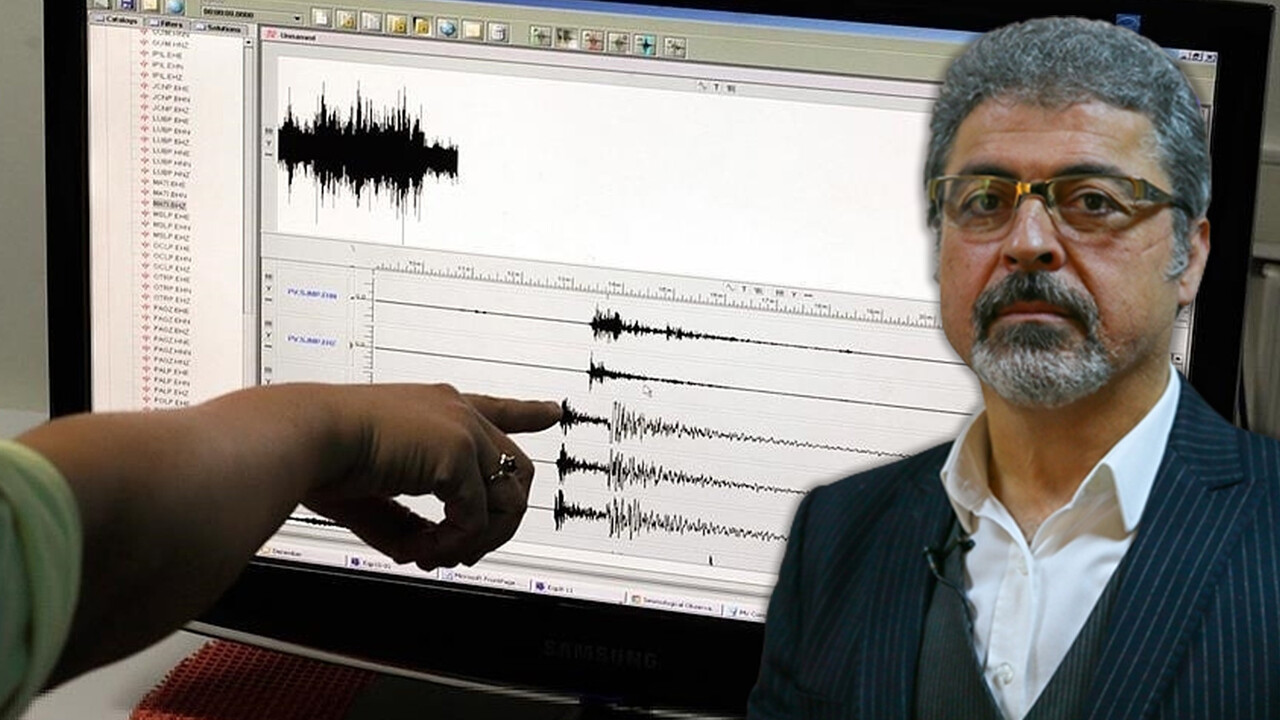Click the red icon beside MSLP EHE
1280x720 pixels.
click(x=145, y=215)
